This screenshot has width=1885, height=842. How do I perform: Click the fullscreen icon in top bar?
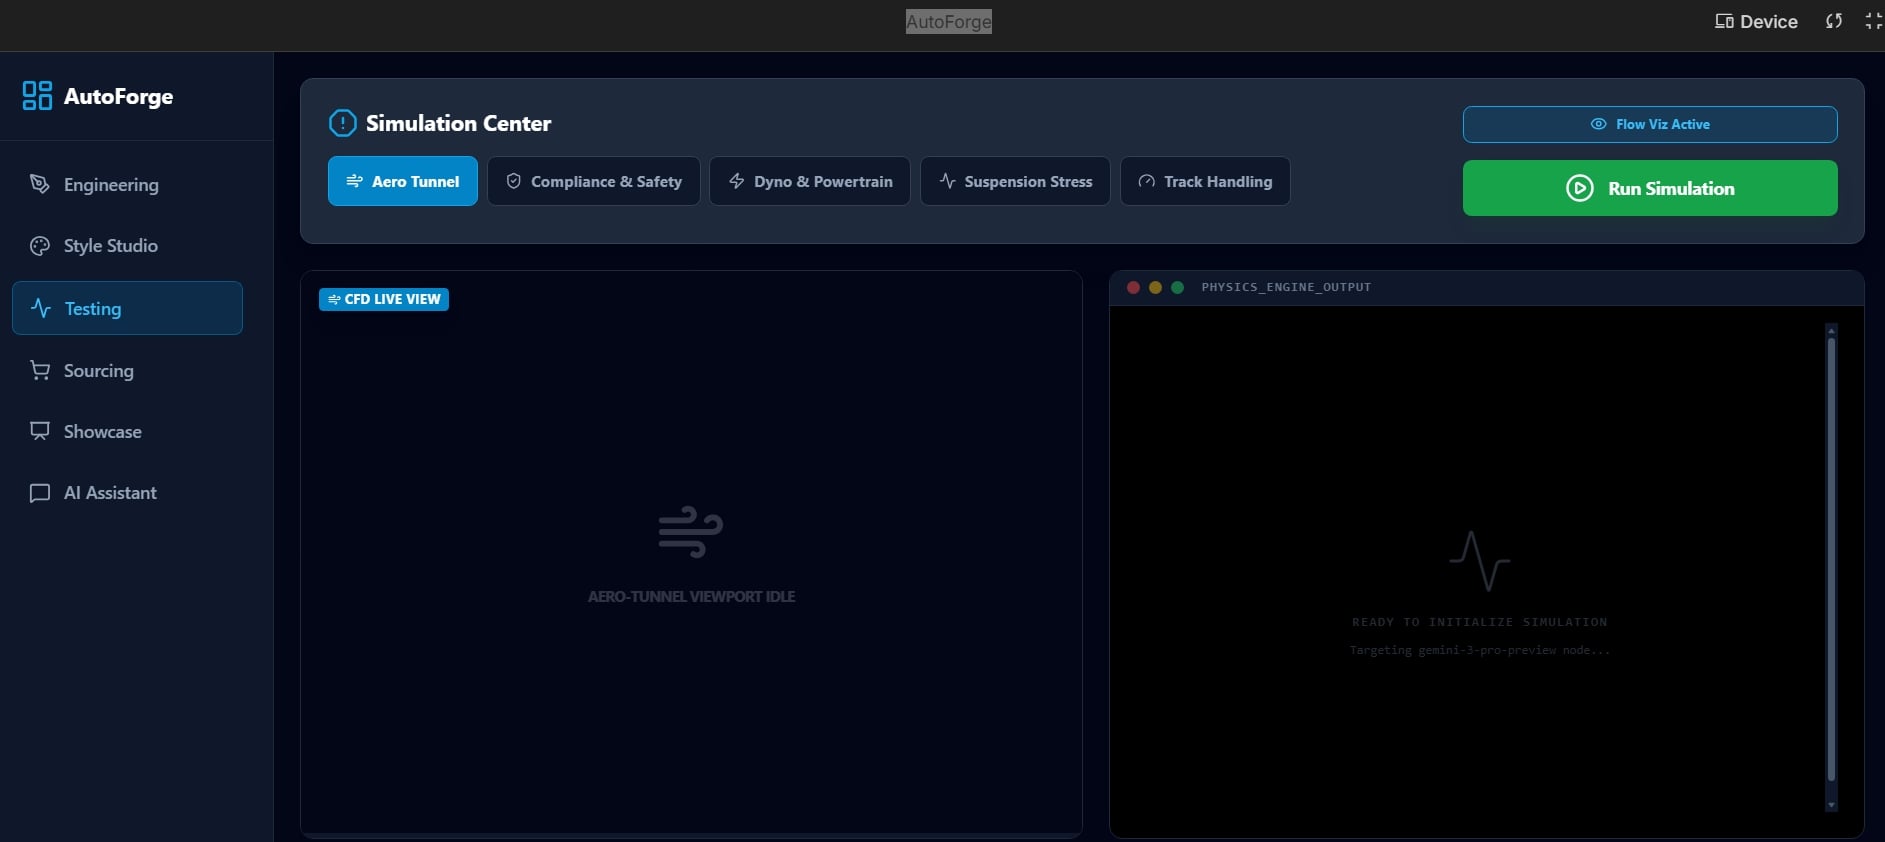pyautogui.click(x=1873, y=22)
